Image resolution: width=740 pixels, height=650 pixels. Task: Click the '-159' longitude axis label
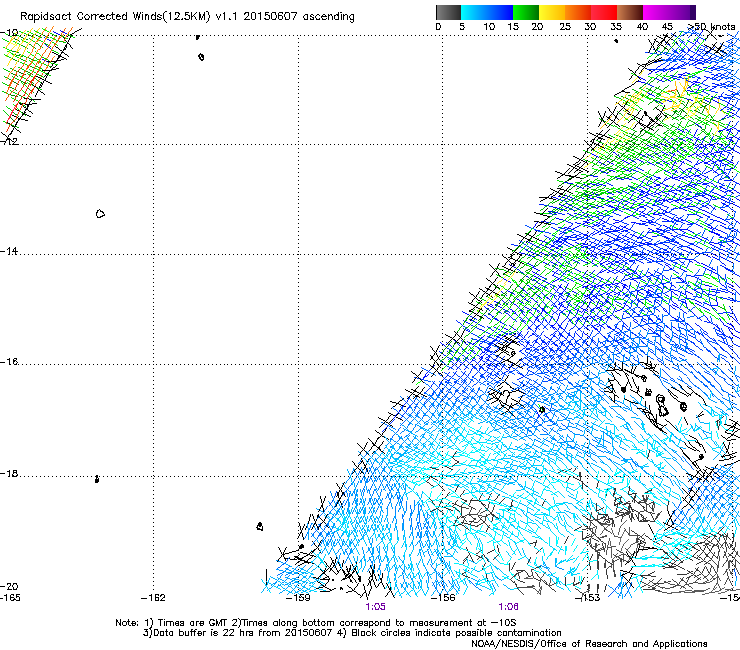click(x=298, y=598)
